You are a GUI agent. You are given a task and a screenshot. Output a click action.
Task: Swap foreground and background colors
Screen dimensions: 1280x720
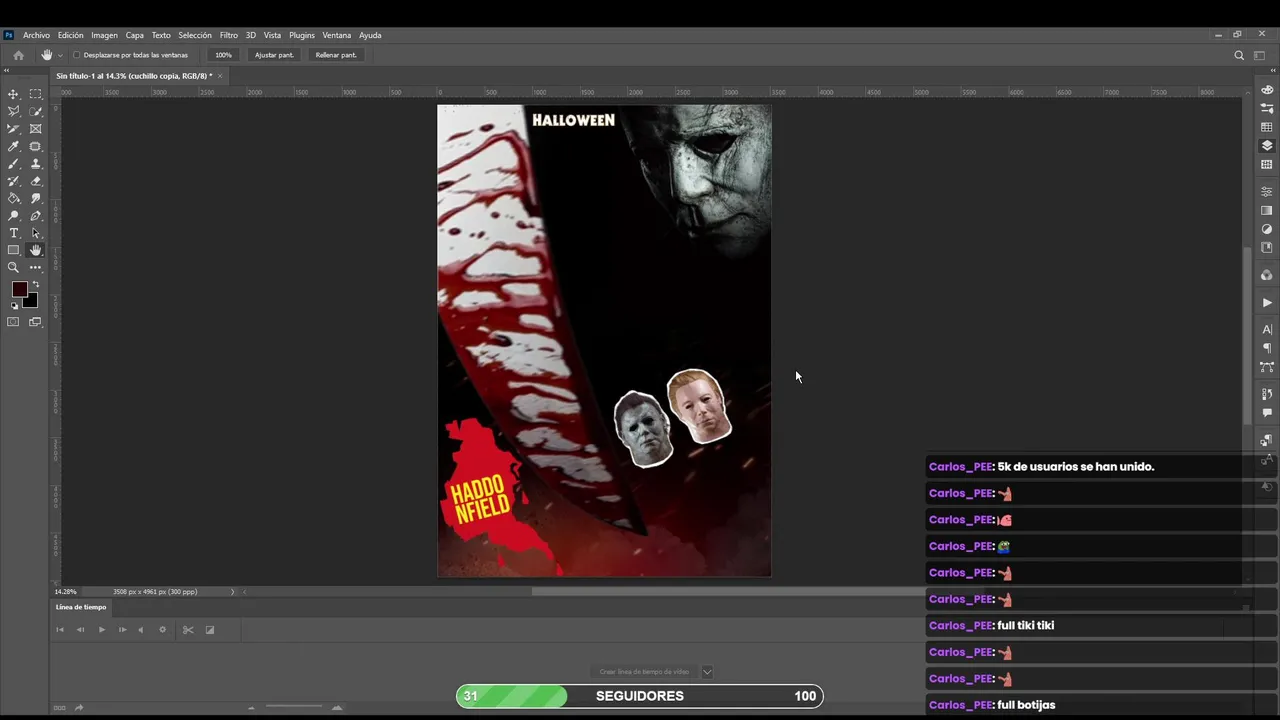pyautogui.click(x=36, y=284)
